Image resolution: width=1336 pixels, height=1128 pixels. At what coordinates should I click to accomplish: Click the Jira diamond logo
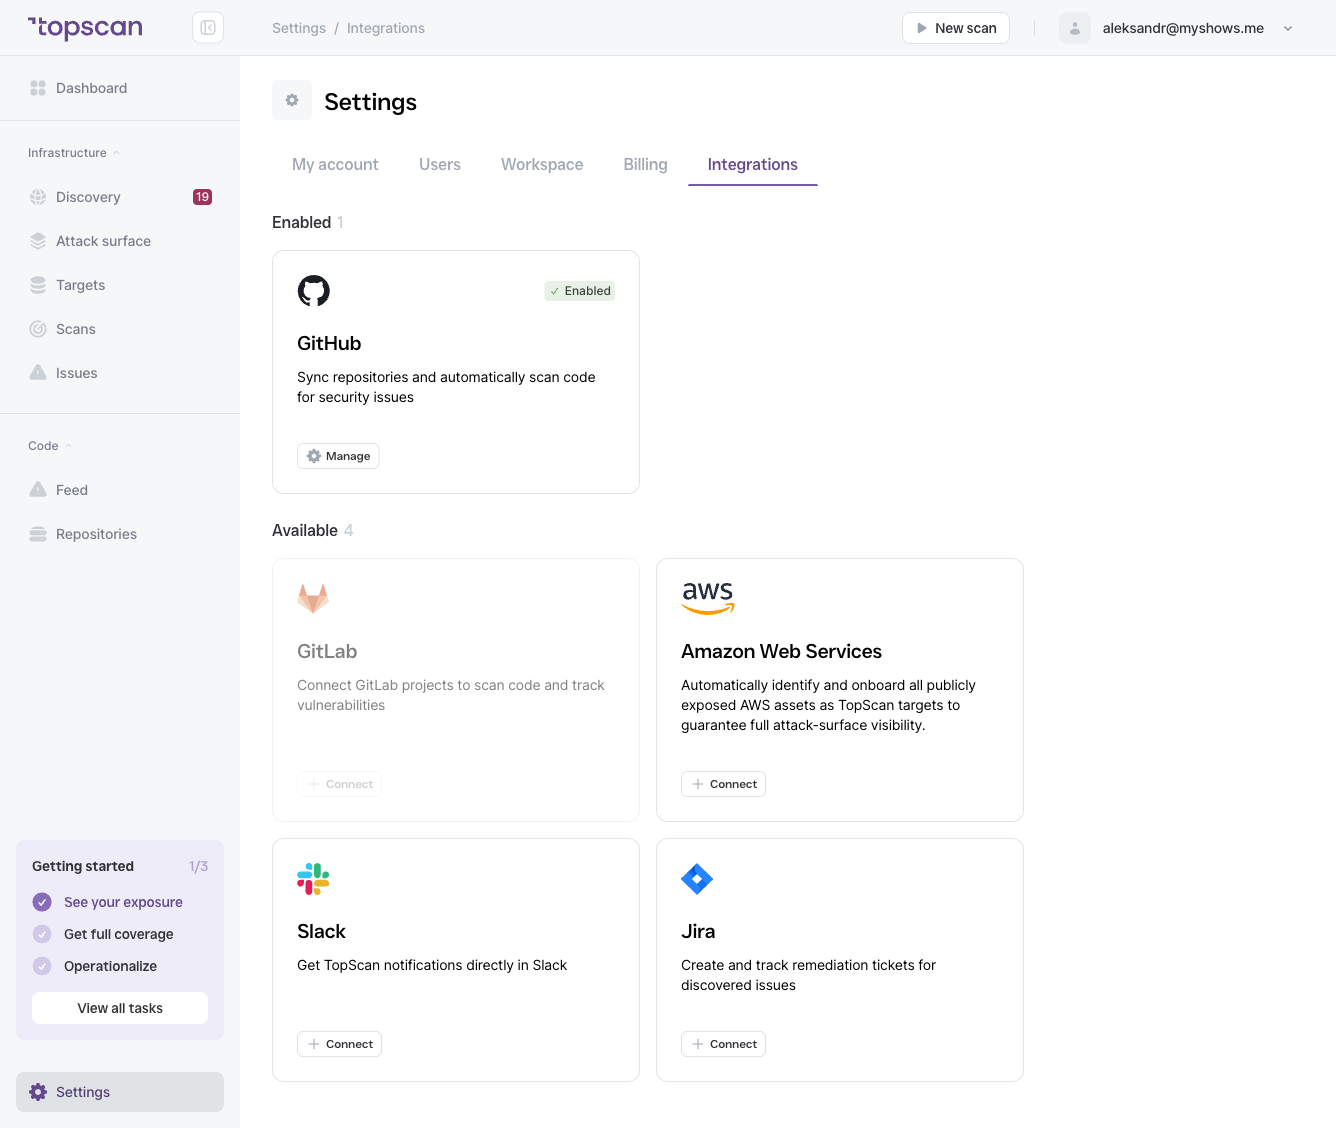697,879
